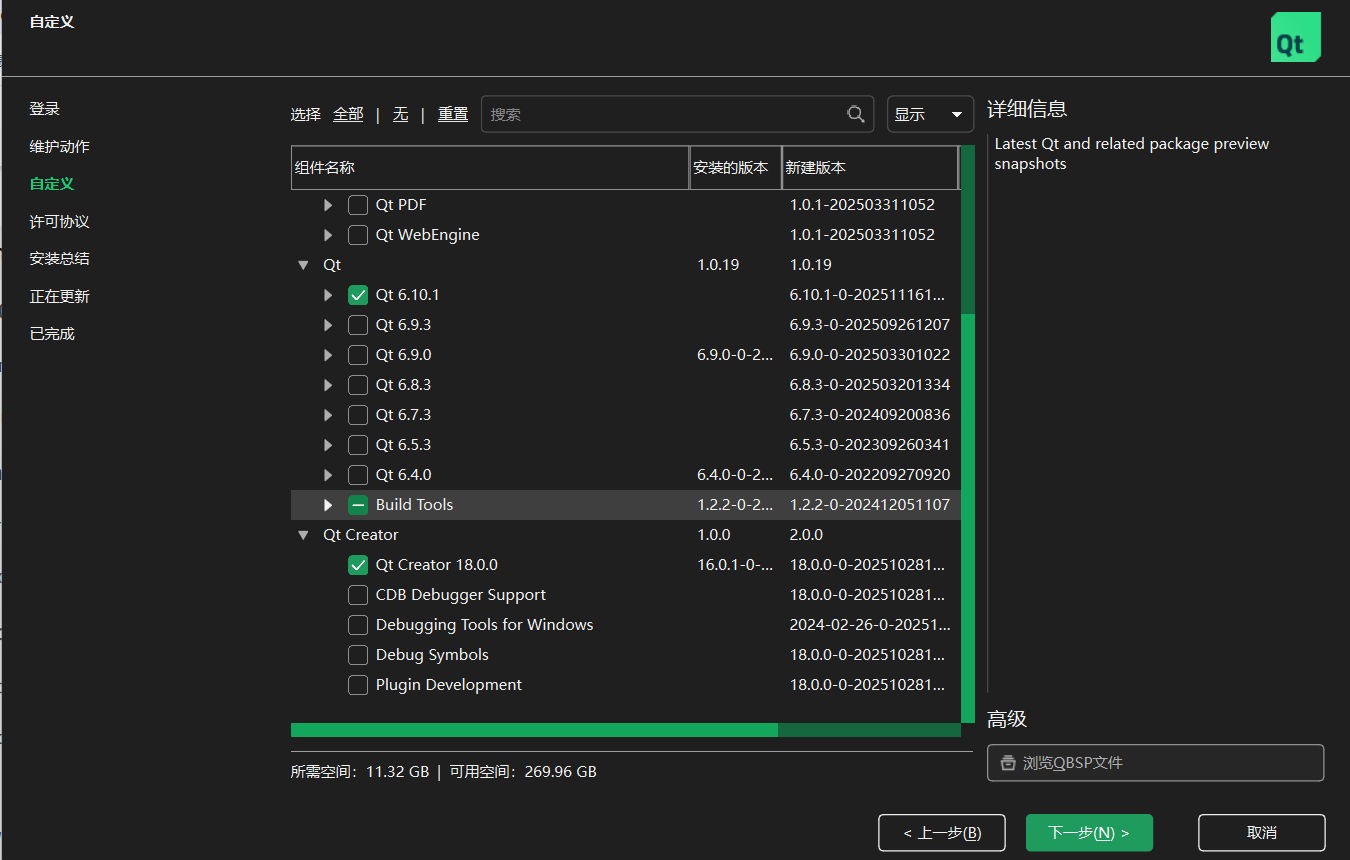Uncheck Qt Creator 18.0.0 checkbox

click(x=358, y=565)
